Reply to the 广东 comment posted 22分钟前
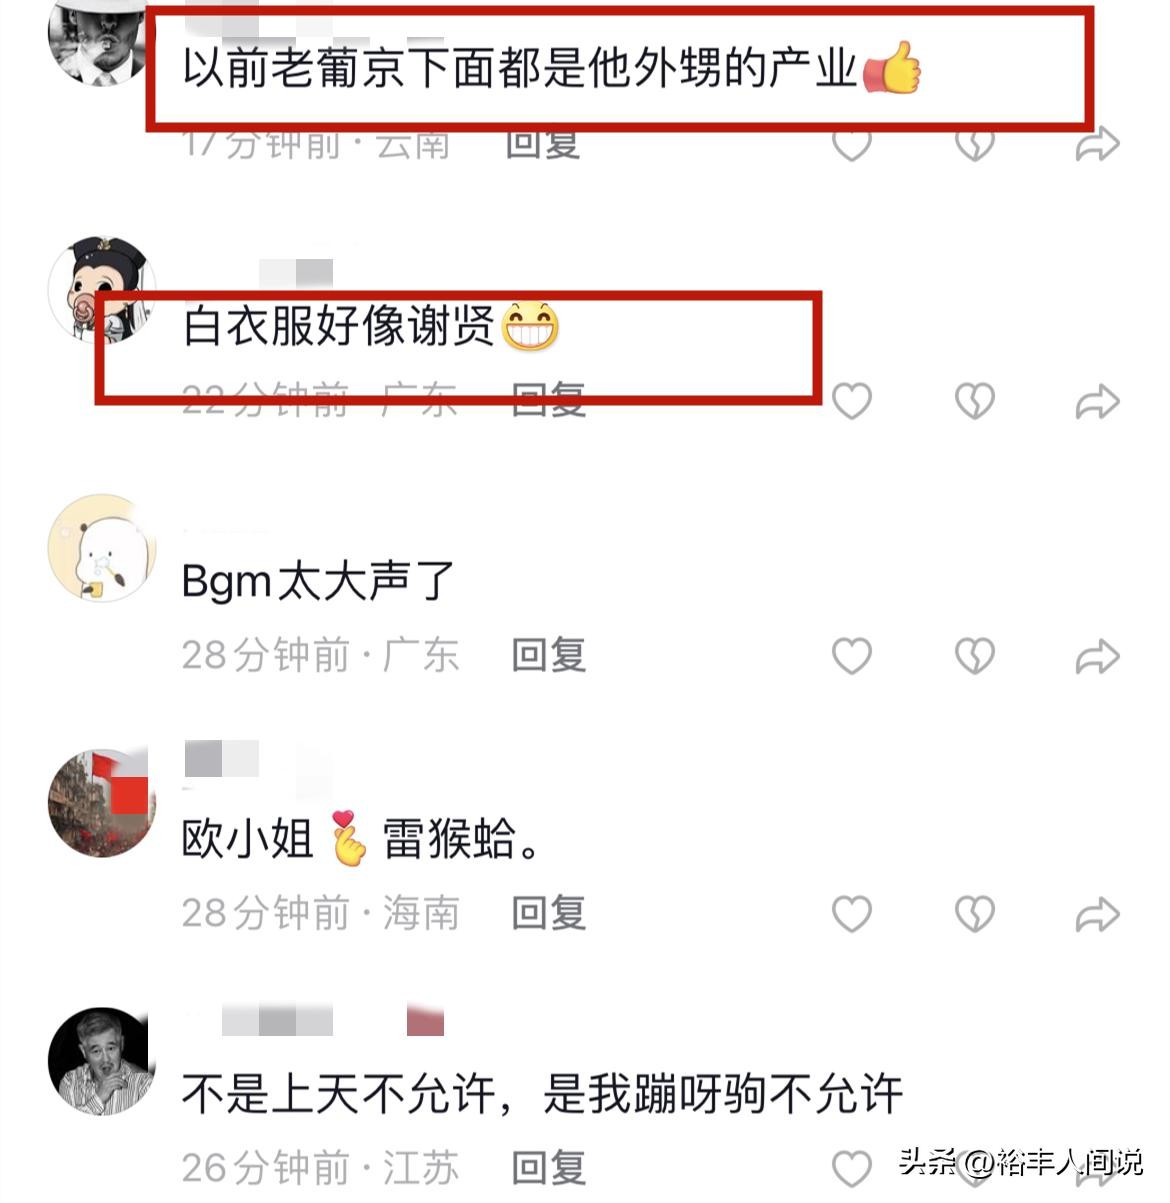Viewport: 1170px width, 1203px height. [x=548, y=400]
